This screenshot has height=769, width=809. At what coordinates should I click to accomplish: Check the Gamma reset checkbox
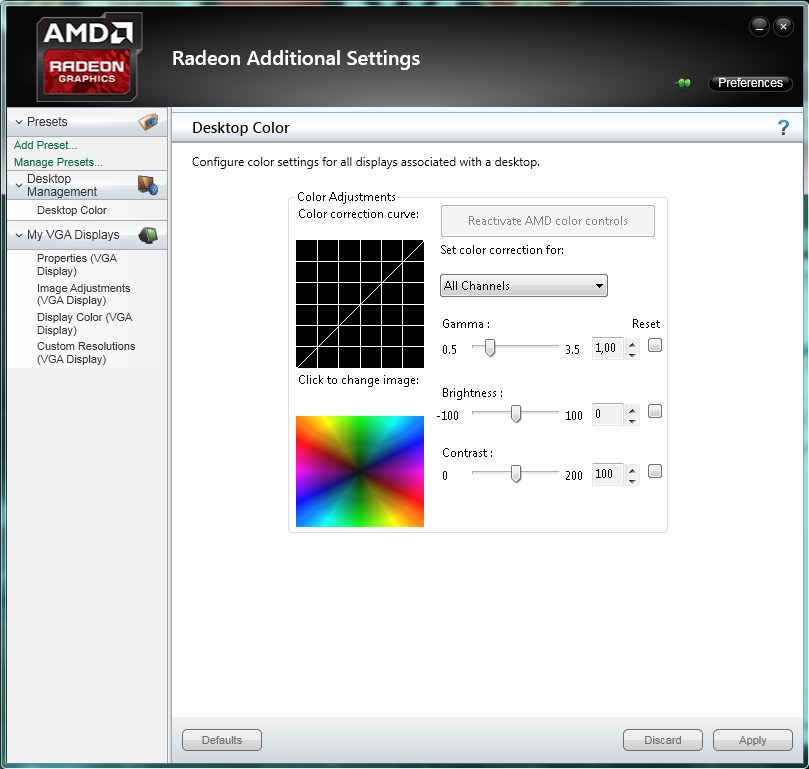pyautogui.click(x=655, y=346)
